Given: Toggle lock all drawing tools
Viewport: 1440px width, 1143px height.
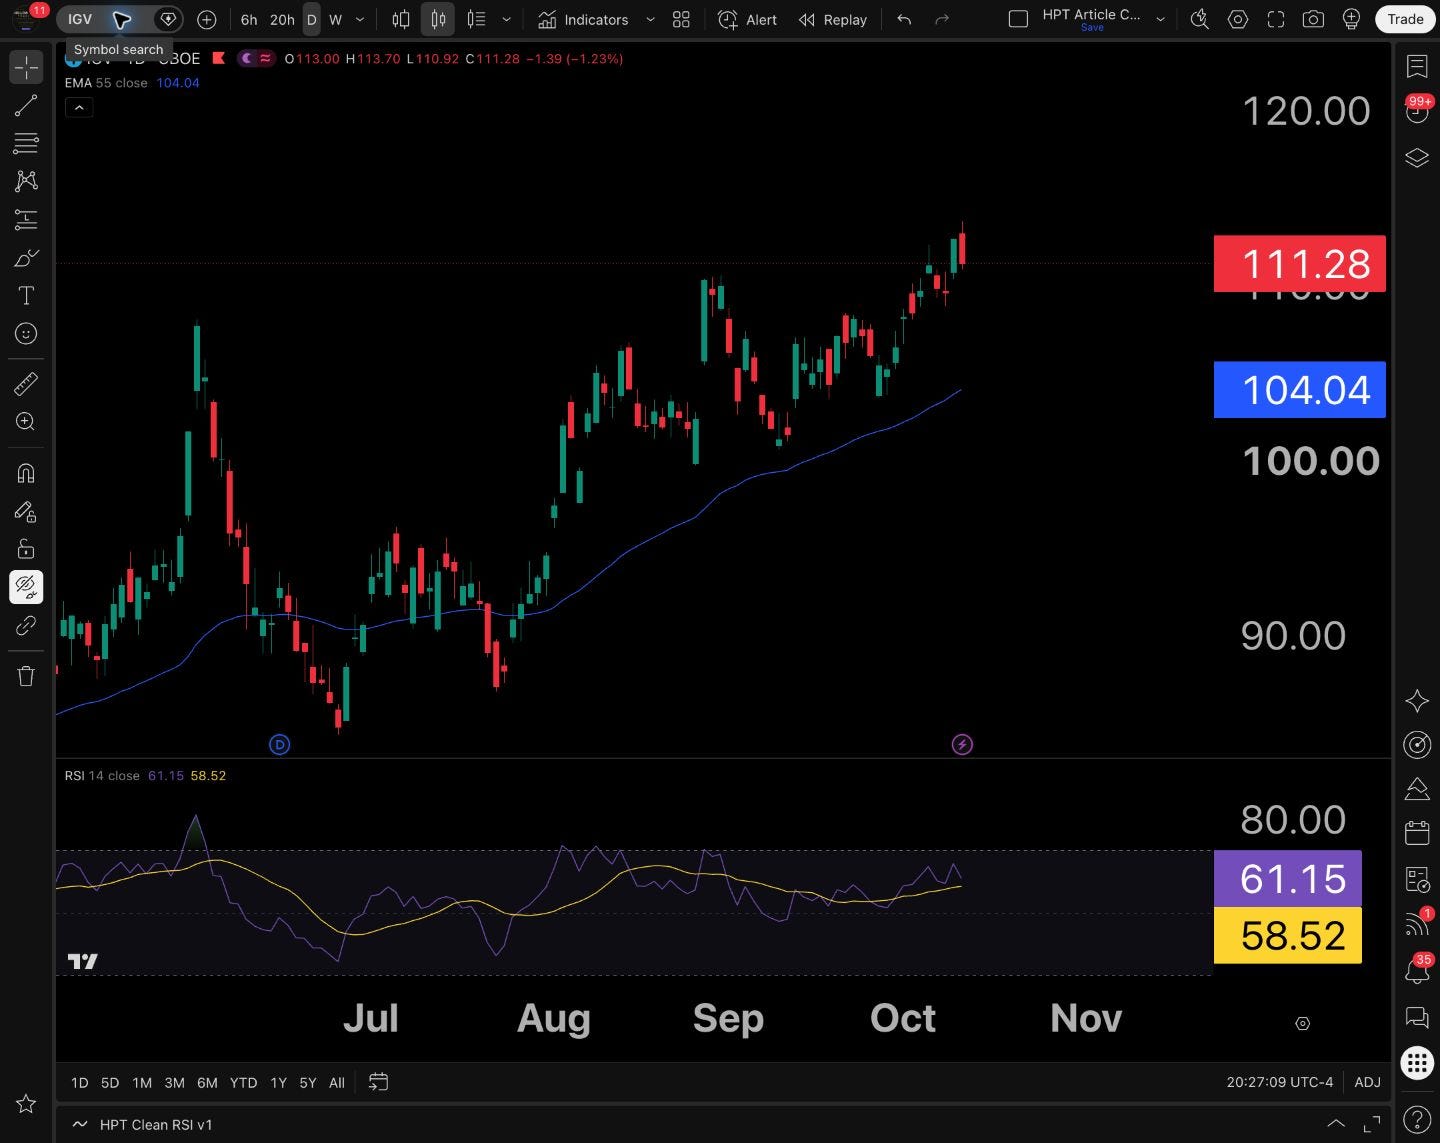Looking at the screenshot, I should click(26, 549).
